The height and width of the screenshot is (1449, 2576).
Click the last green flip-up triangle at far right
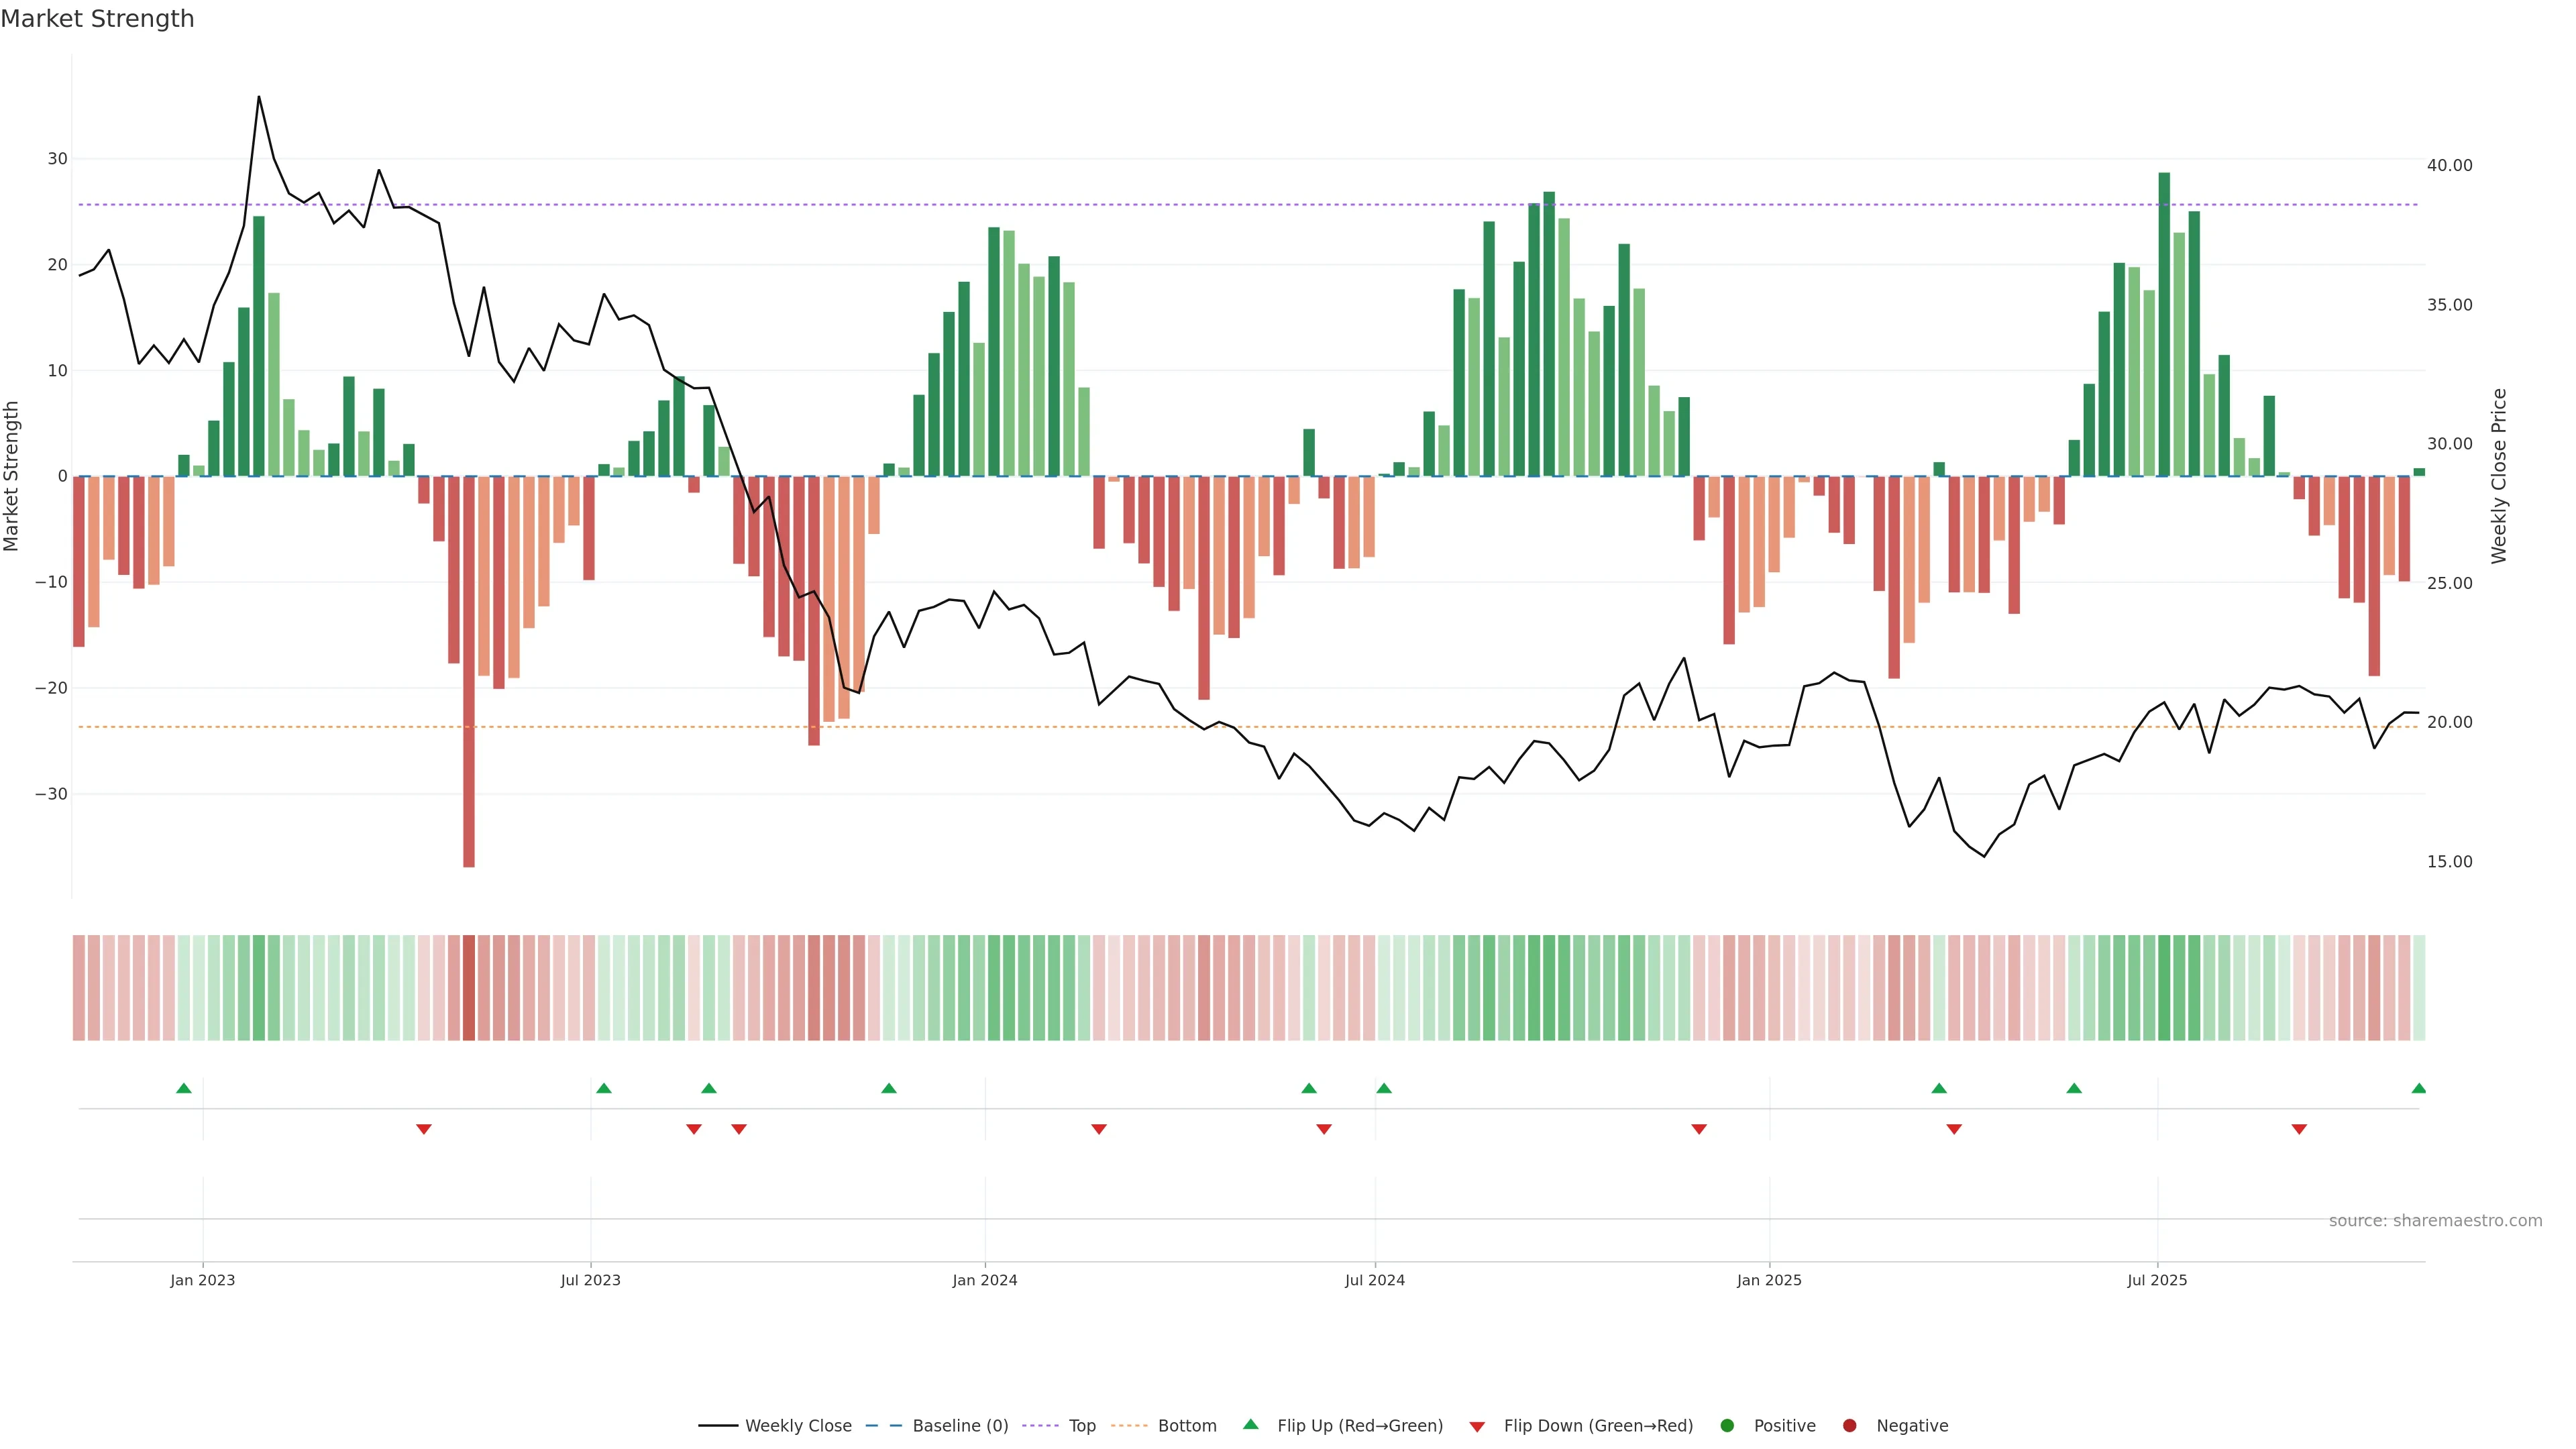click(x=2418, y=1088)
